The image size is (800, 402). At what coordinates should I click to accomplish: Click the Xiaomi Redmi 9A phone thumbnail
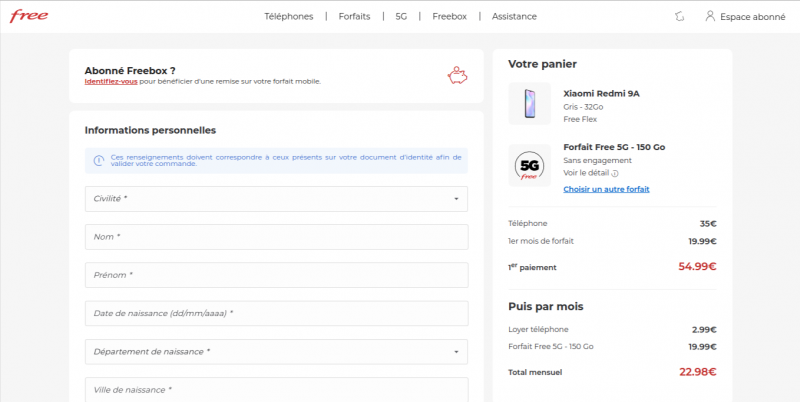pyautogui.click(x=529, y=104)
